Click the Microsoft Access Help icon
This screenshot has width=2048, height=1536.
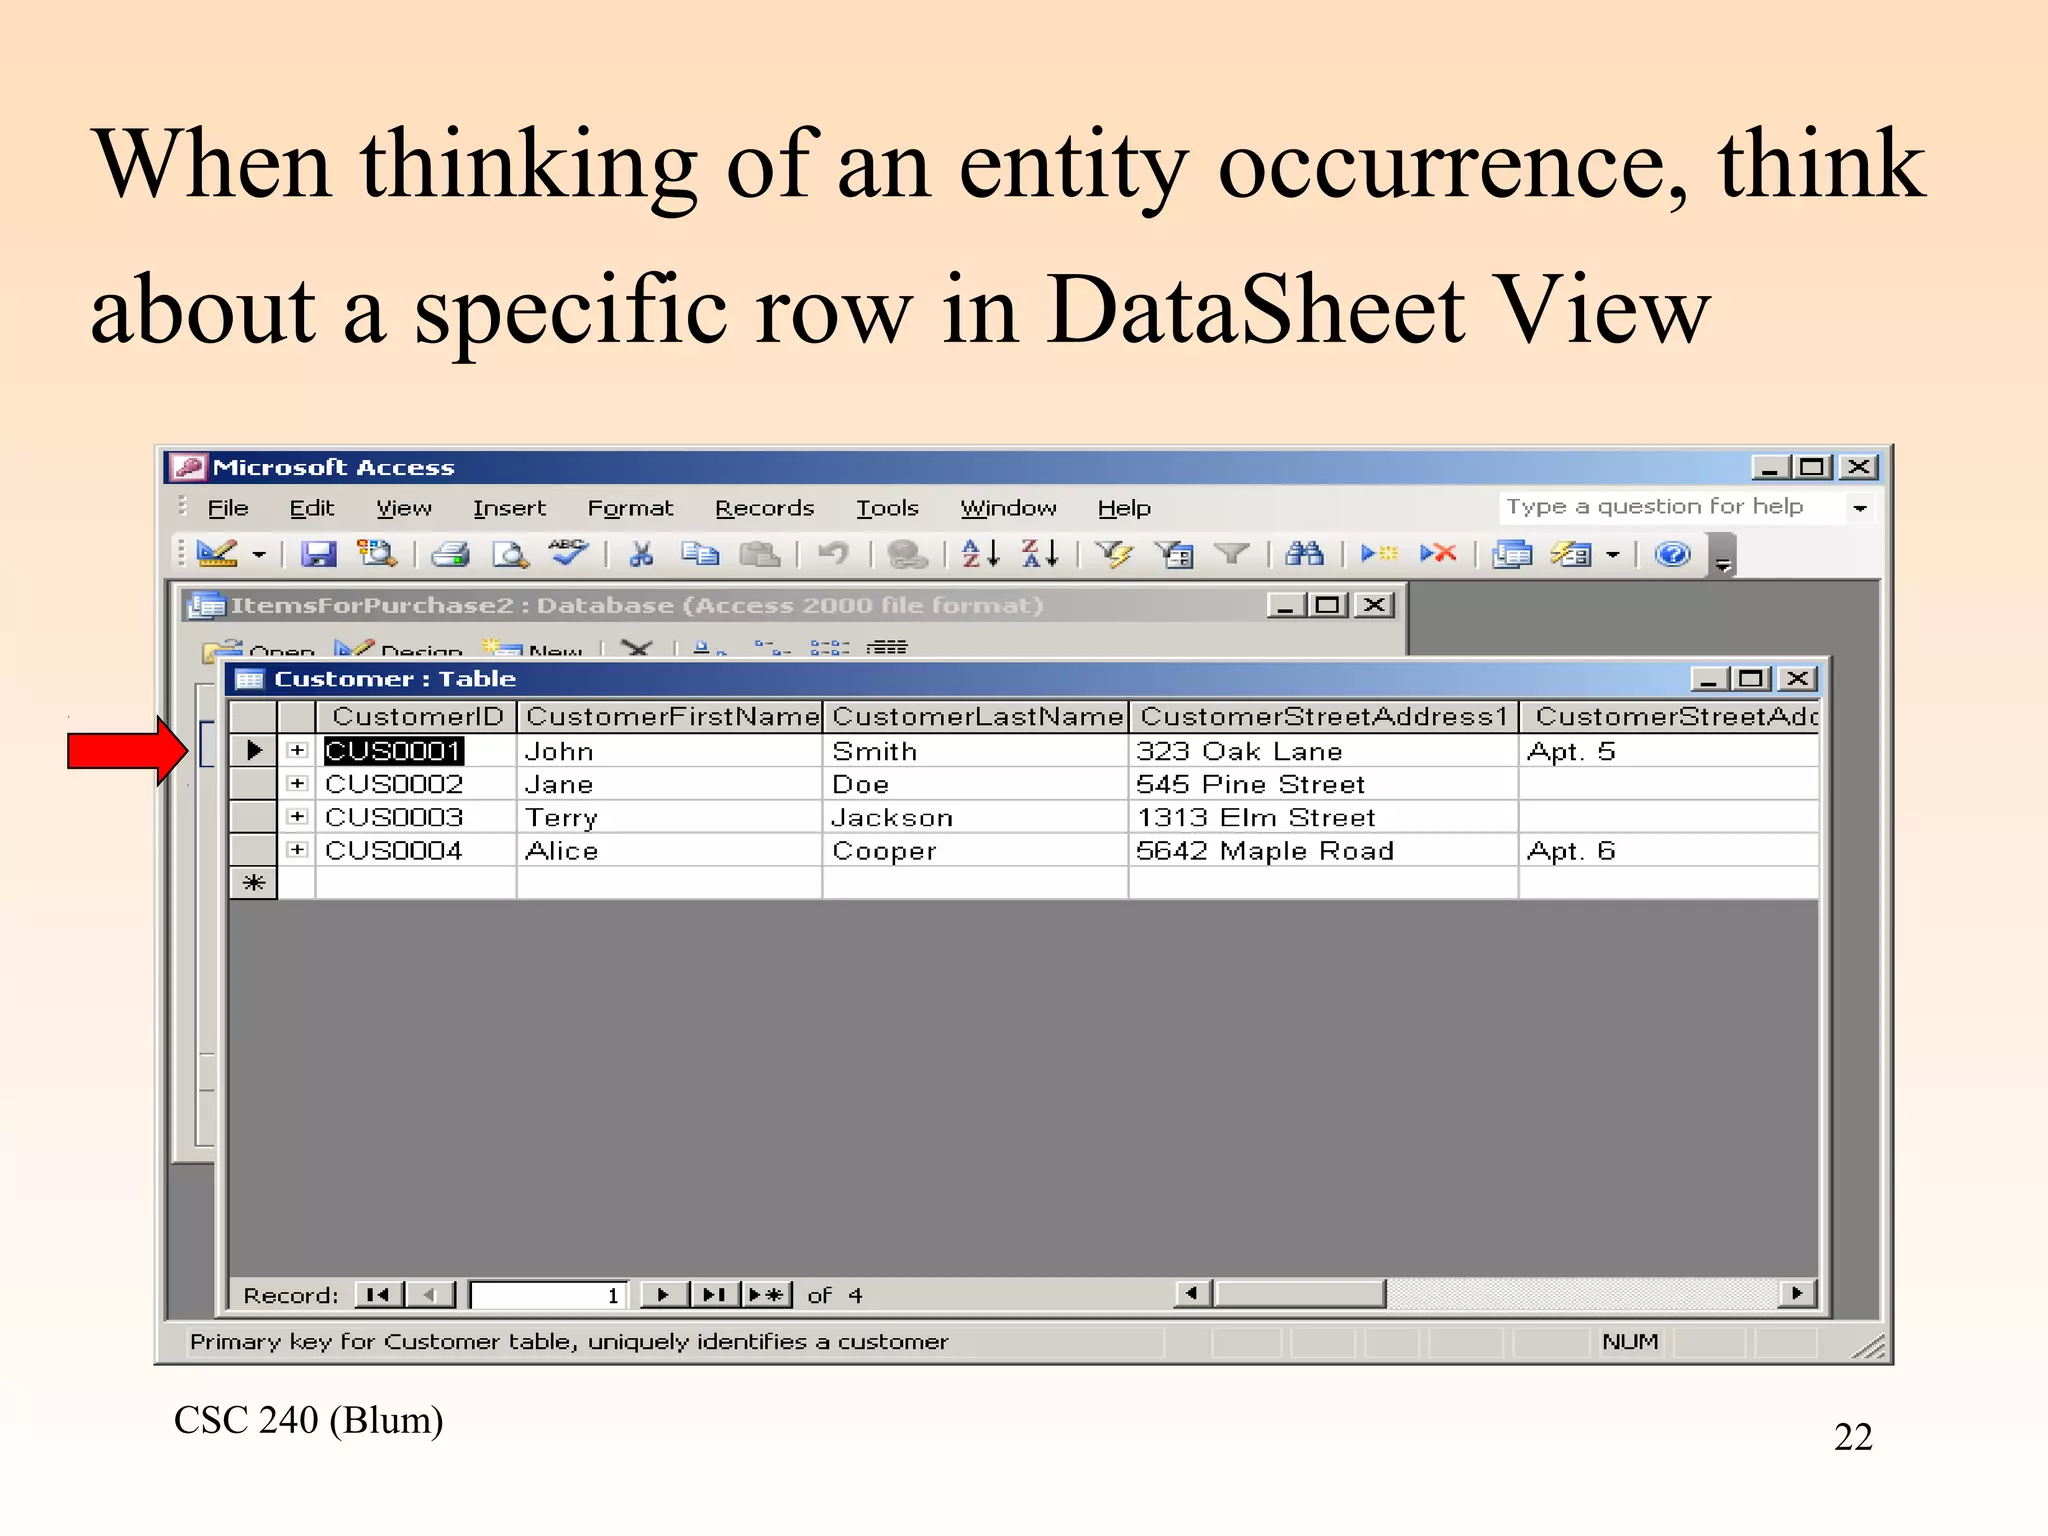1672,553
